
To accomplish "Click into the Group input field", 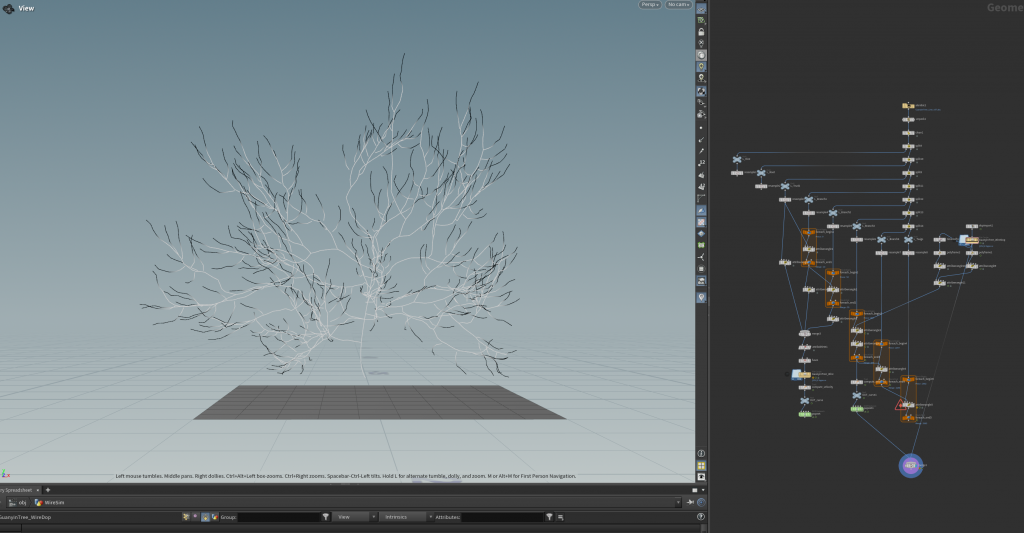I will pyautogui.click(x=278, y=517).
